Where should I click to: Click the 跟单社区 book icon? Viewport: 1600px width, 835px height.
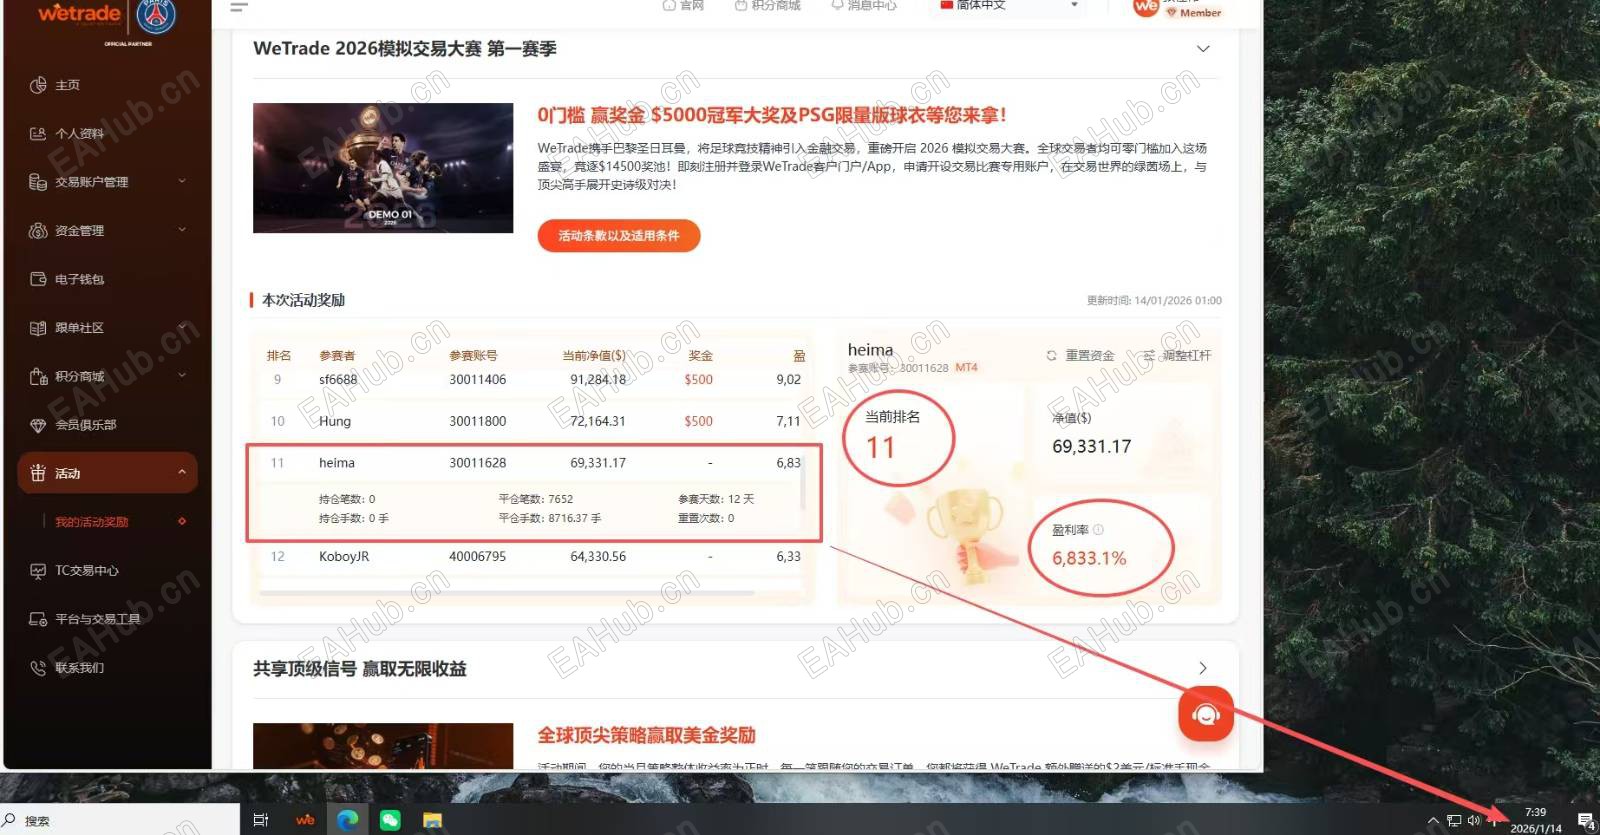point(38,328)
